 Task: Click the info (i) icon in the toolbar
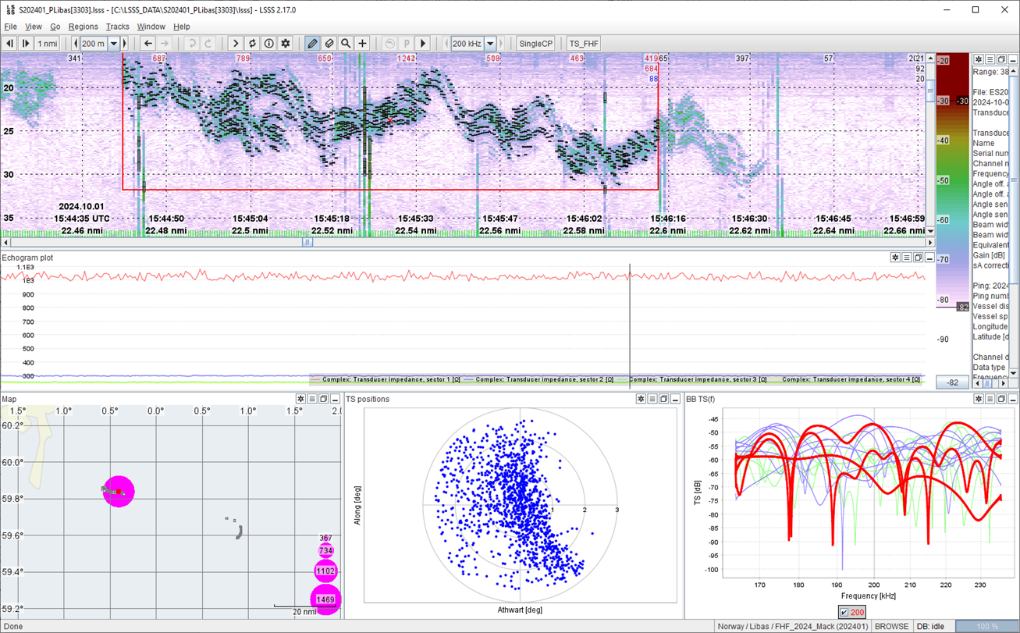click(x=268, y=43)
